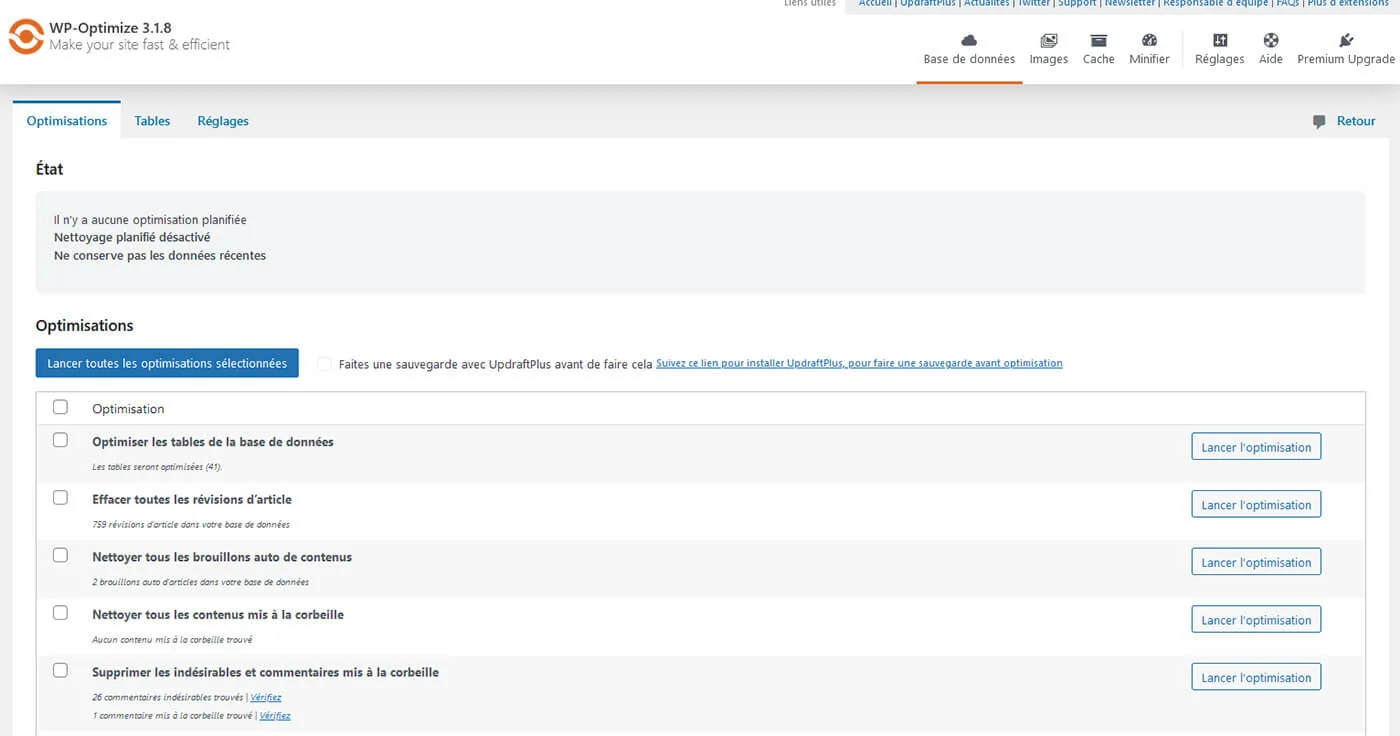The image size is (1400, 736).
Task: Launch optimisation for article revisions row
Action: [x=1256, y=505]
